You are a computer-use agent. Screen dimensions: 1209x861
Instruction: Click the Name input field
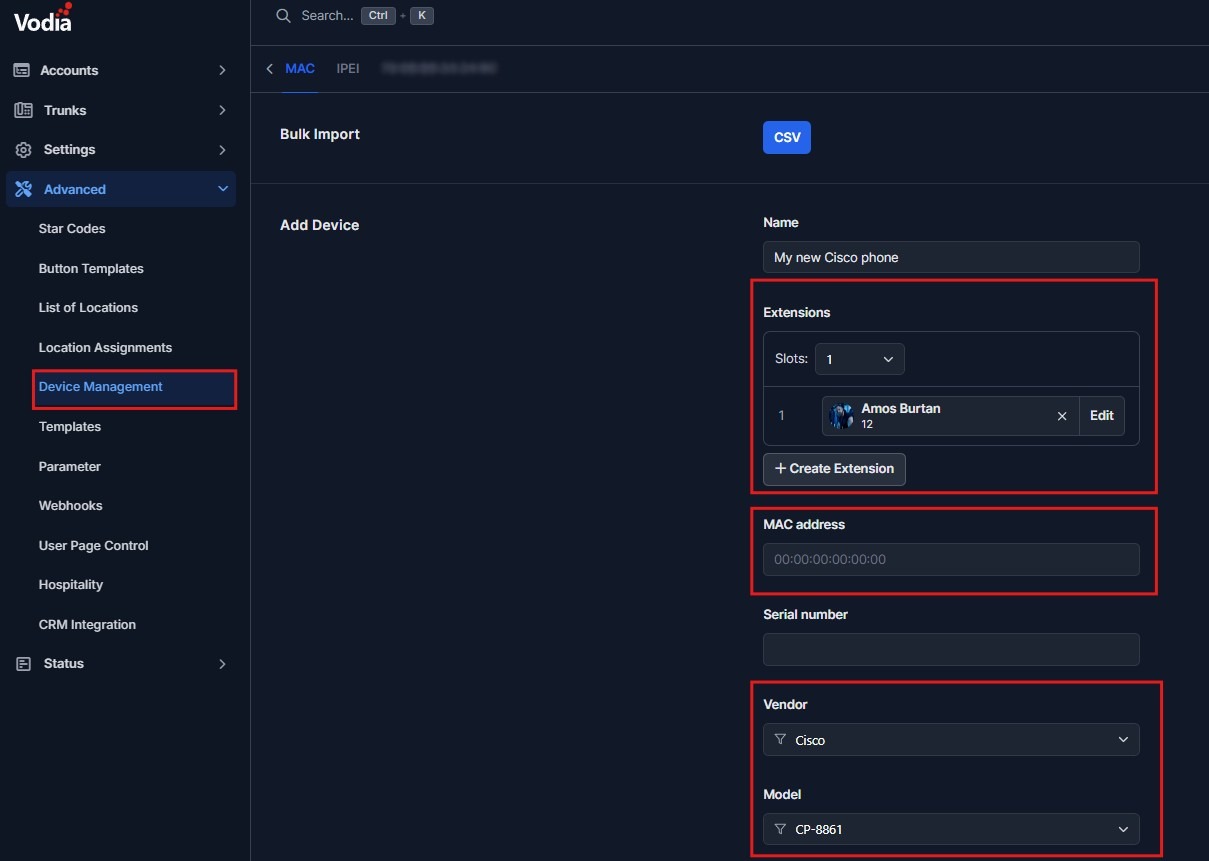(951, 257)
